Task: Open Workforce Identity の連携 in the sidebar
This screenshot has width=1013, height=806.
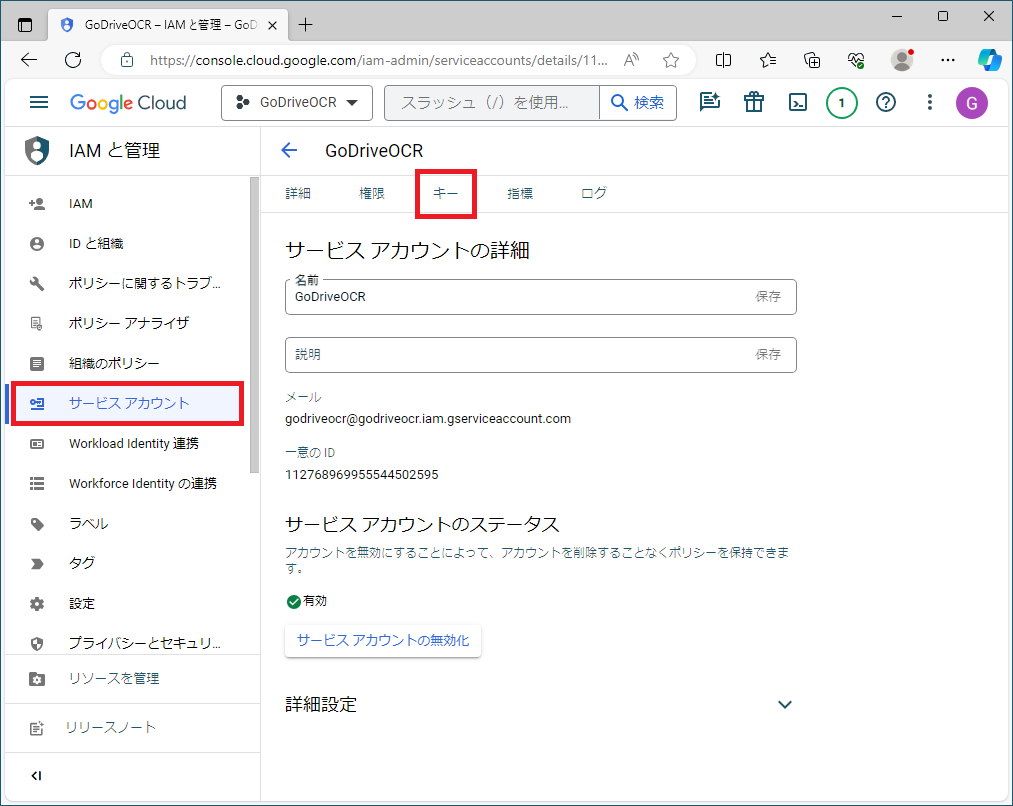Action: tap(126, 484)
